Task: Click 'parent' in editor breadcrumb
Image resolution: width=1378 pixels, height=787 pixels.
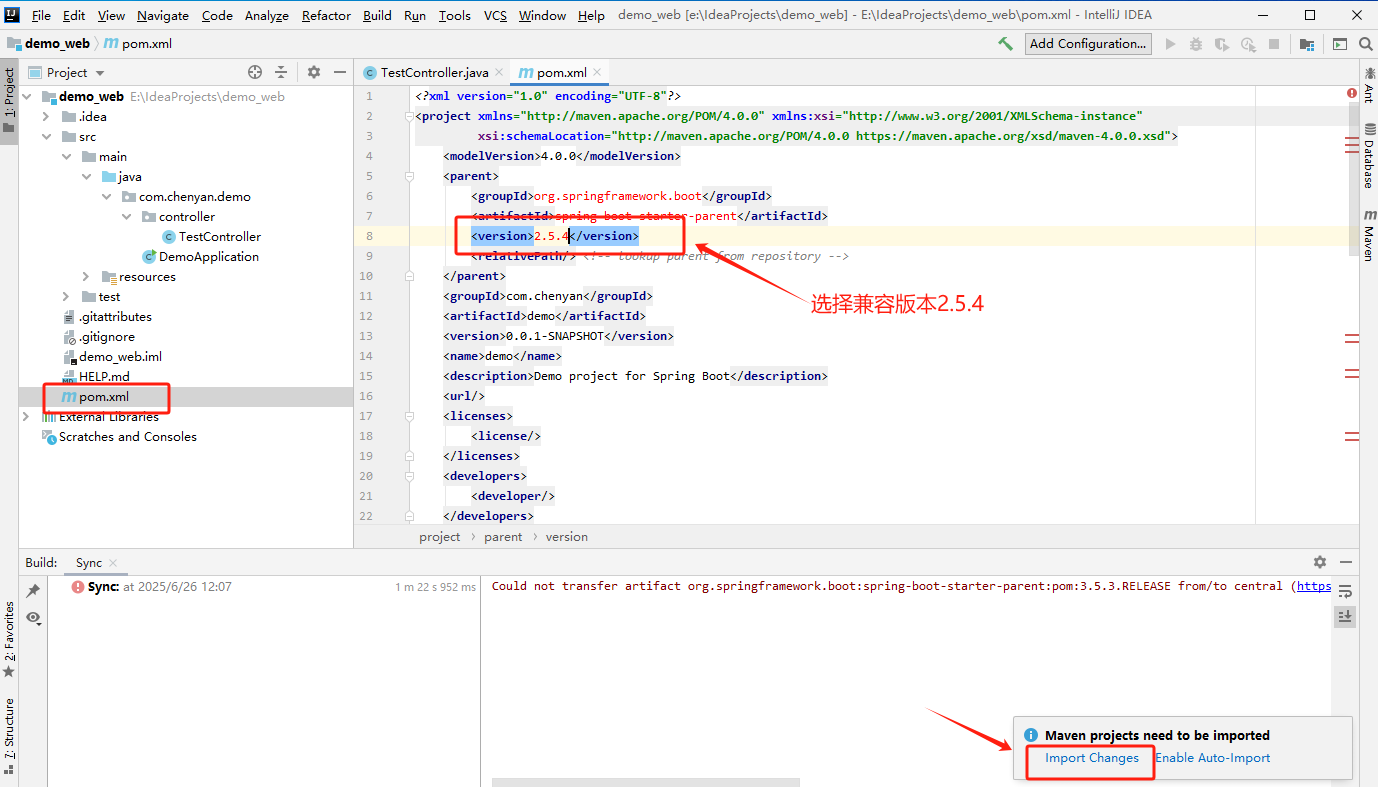Action: (x=503, y=537)
